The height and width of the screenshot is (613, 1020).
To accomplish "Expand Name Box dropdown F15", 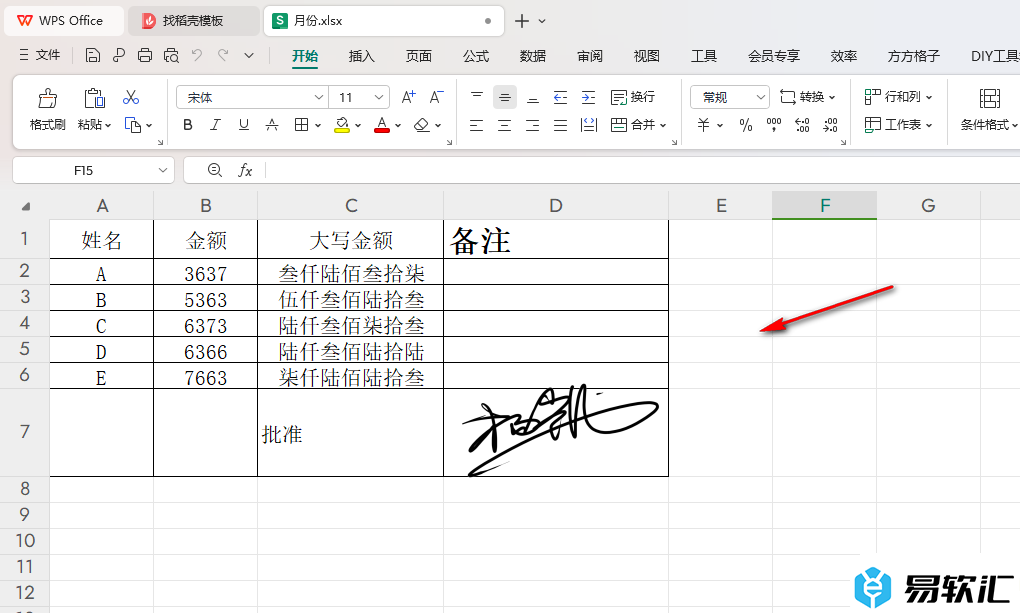I will [x=163, y=170].
